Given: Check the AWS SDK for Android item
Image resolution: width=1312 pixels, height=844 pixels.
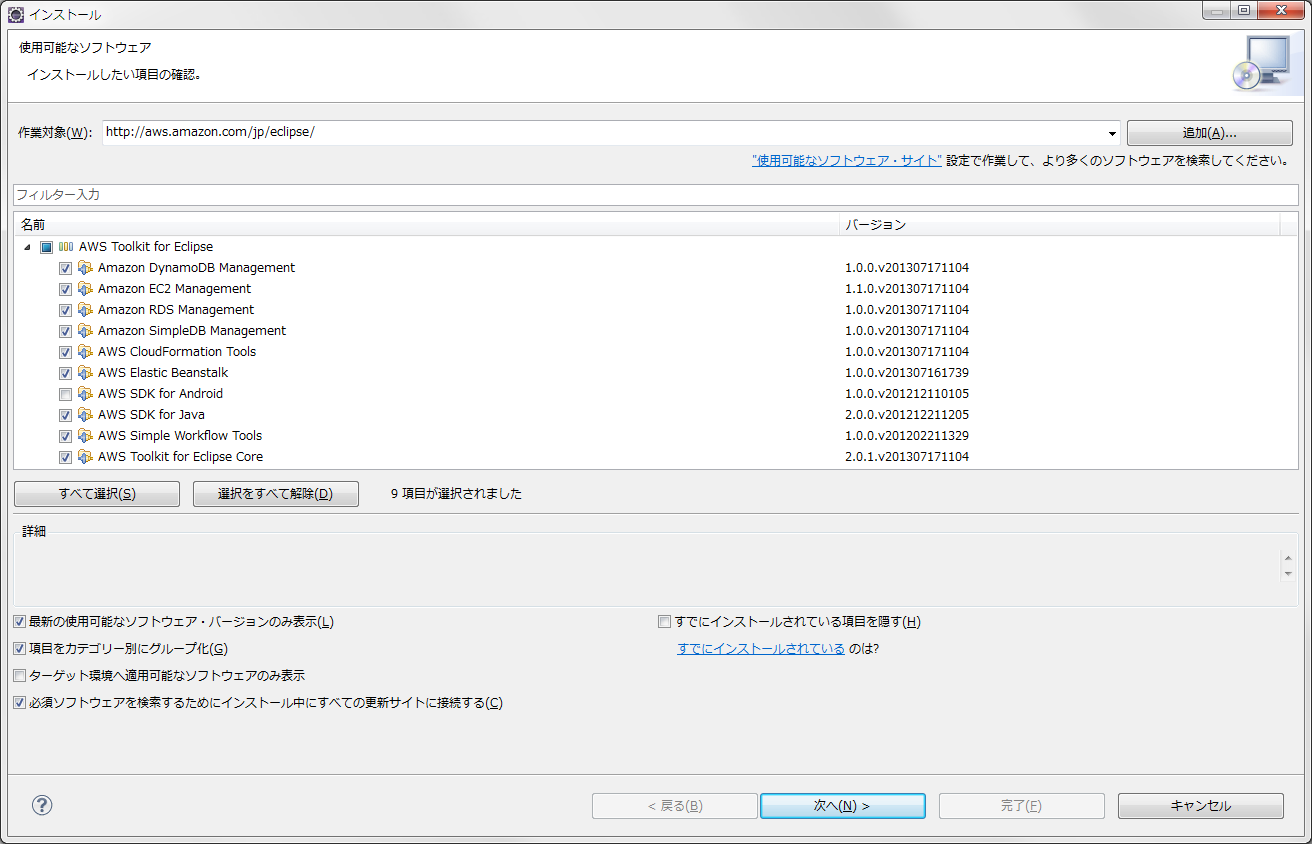Looking at the screenshot, I should 65,393.
